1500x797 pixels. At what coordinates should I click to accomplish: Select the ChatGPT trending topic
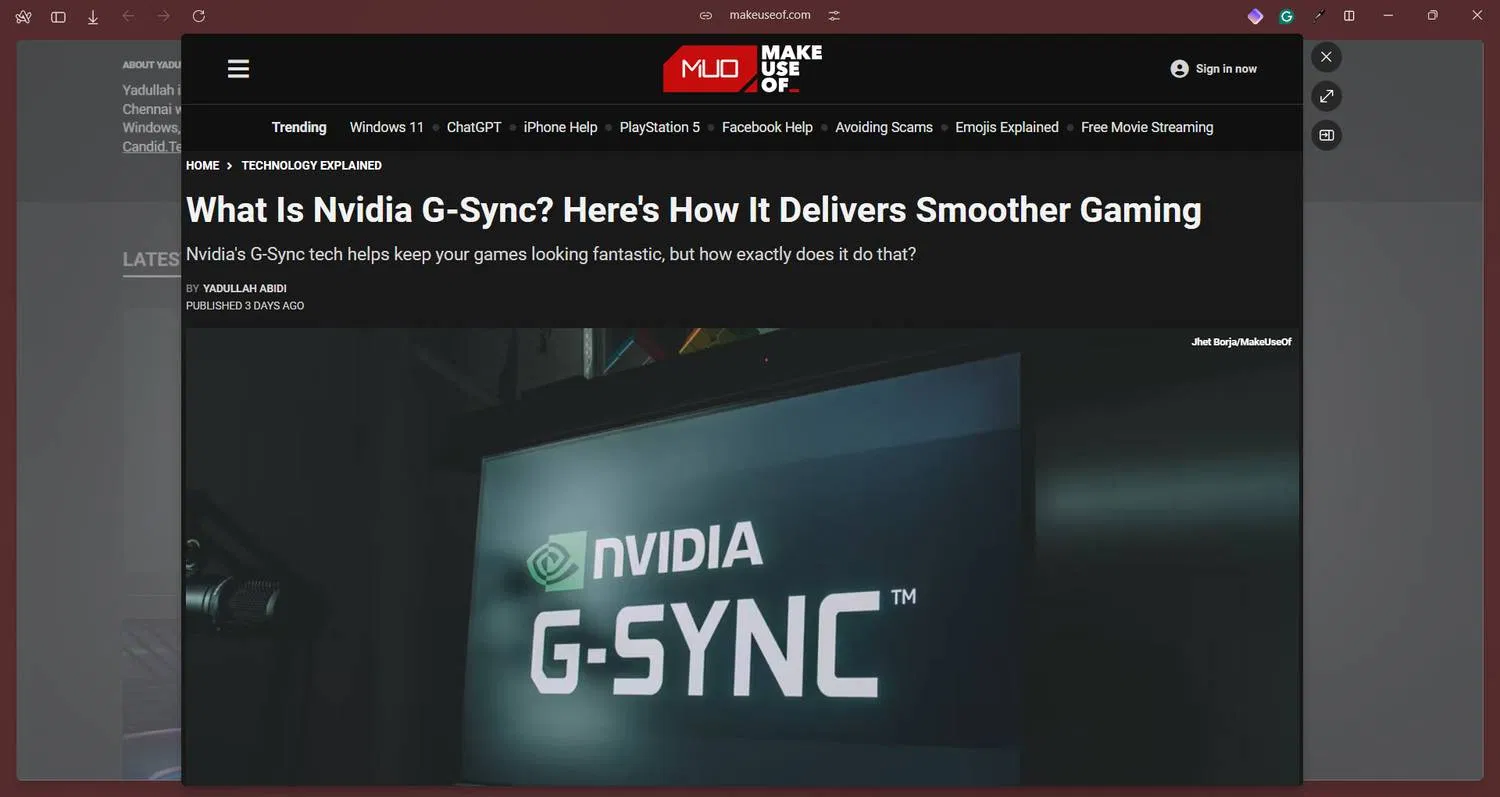click(474, 127)
